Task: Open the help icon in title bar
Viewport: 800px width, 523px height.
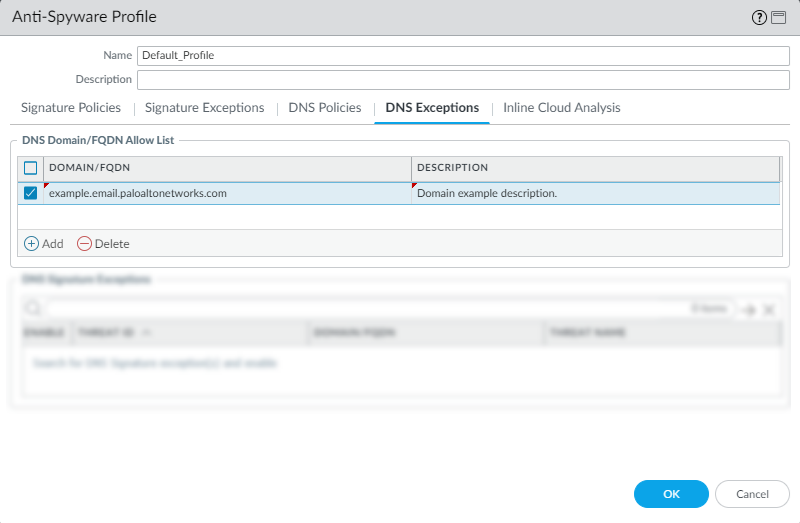Action: pyautogui.click(x=762, y=17)
